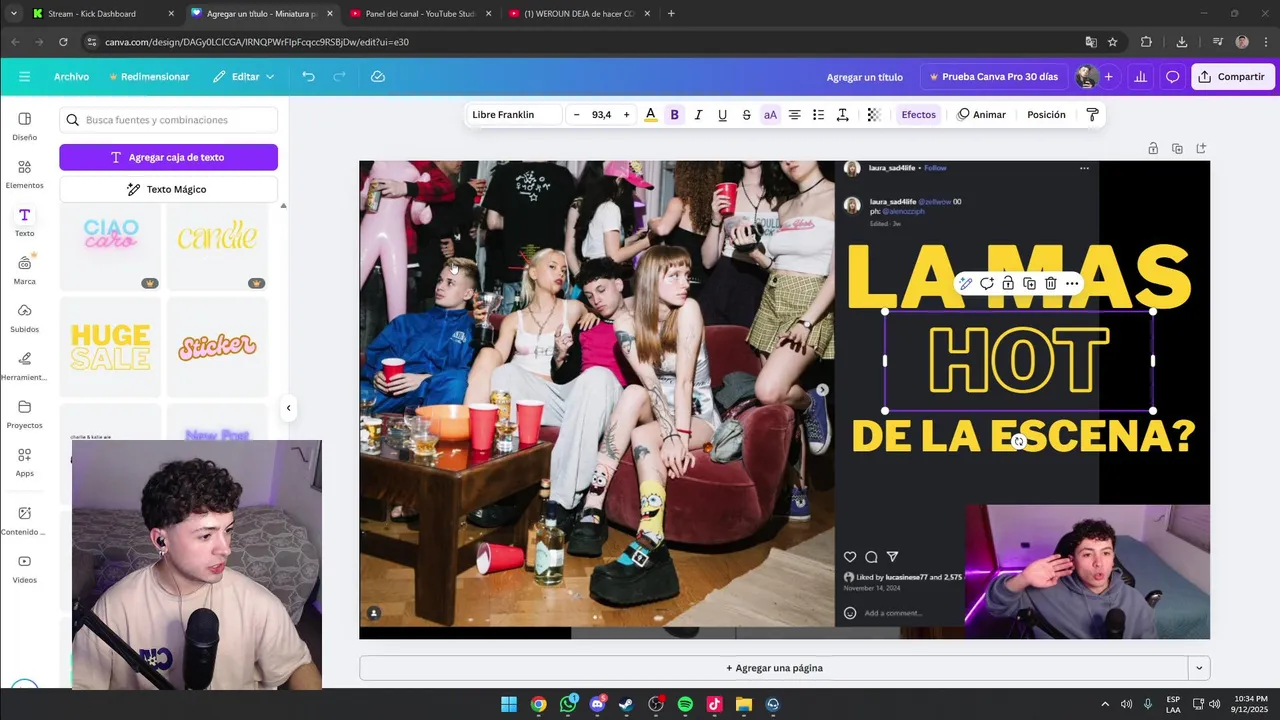
Task: Open the Posición panel
Action: pyautogui.click(x=1046, y=115)
